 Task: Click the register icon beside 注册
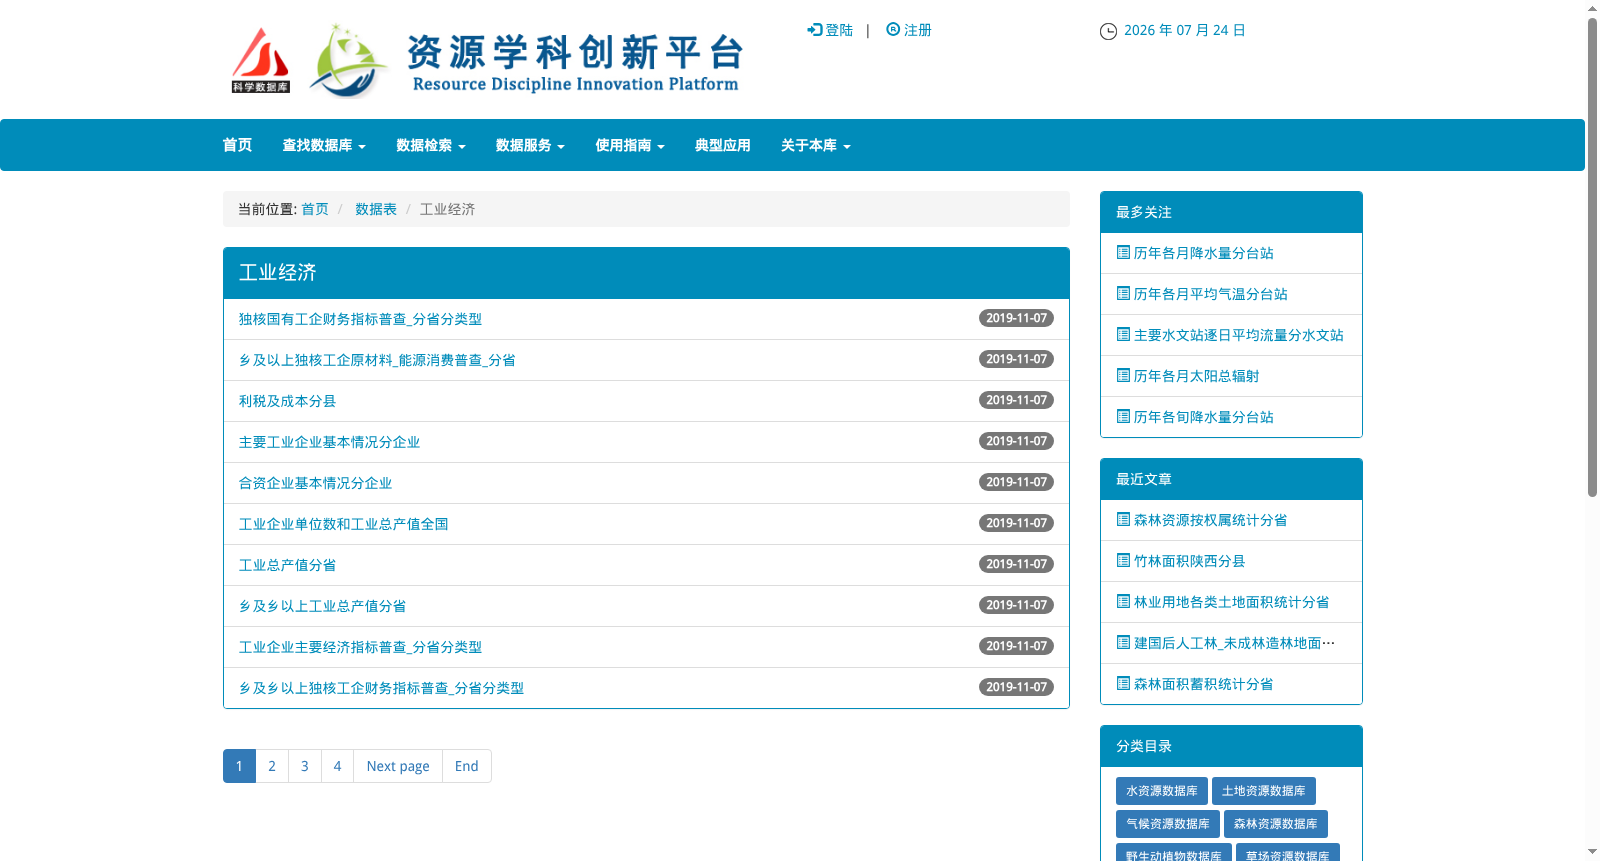click(893, 30)
